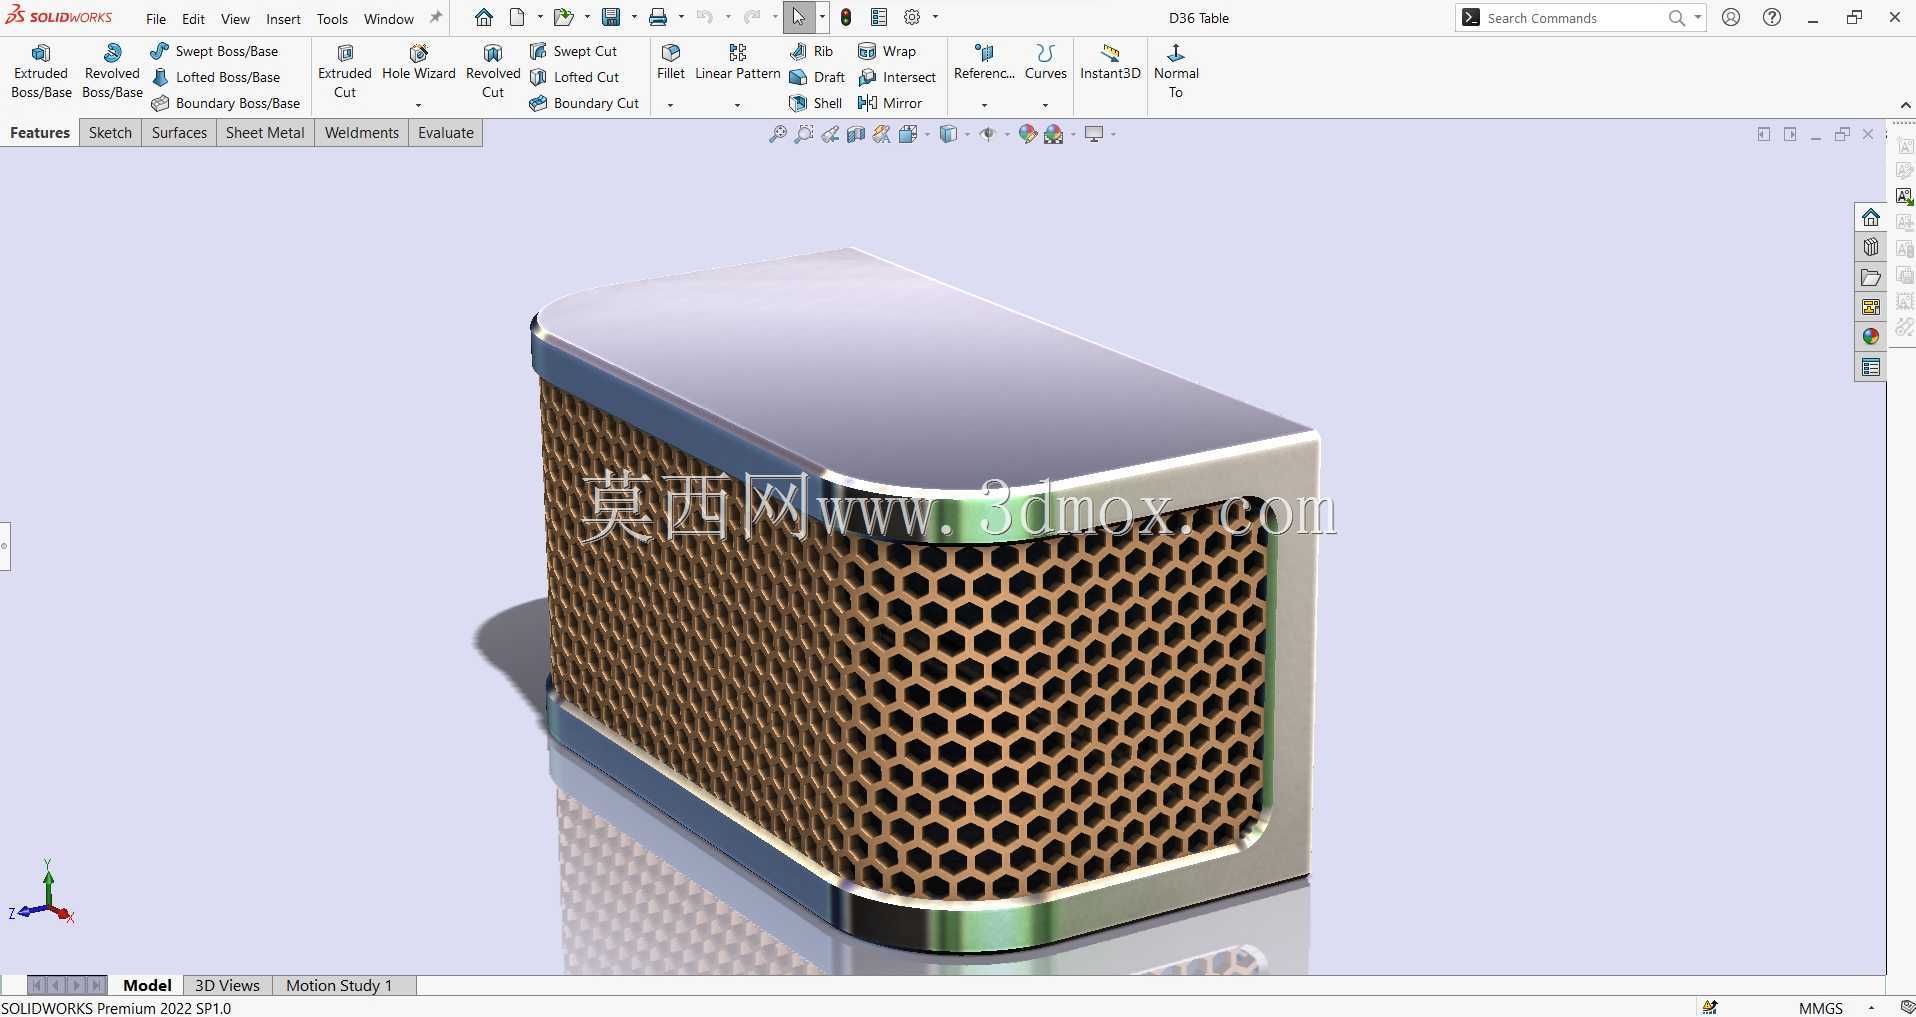1916x1017 pixels.
Task: Open Custom Properties task pane tab
Action: (1870, 367)
